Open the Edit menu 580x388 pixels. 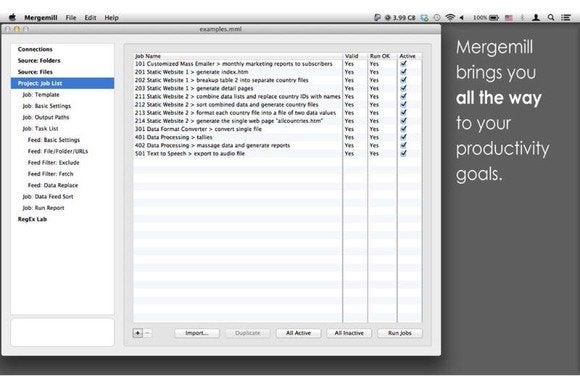click(x=90, y=17)
